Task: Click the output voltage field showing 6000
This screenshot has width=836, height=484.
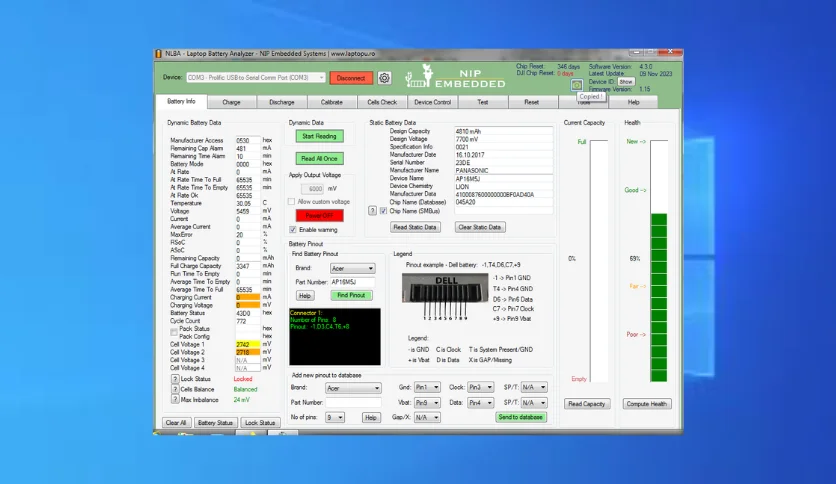Action: [313, 189]
